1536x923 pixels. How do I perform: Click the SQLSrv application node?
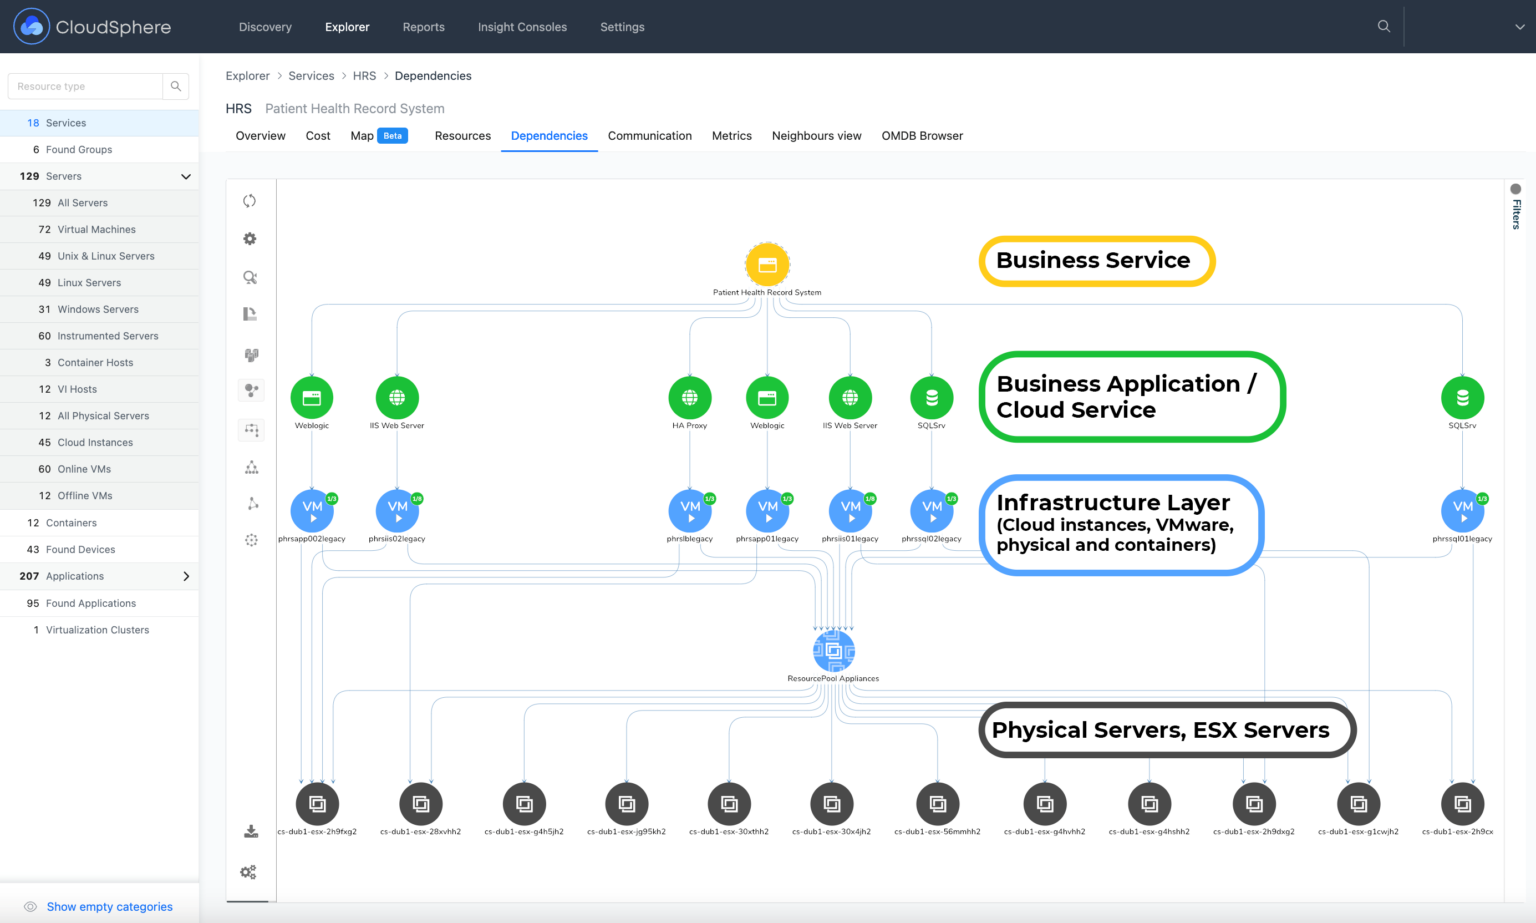point(931,399)
